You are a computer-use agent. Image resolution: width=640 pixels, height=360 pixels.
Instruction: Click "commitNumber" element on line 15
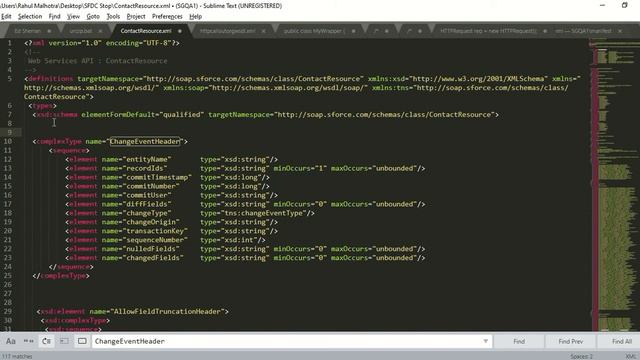pyautogui.click(x=151, y=186)
